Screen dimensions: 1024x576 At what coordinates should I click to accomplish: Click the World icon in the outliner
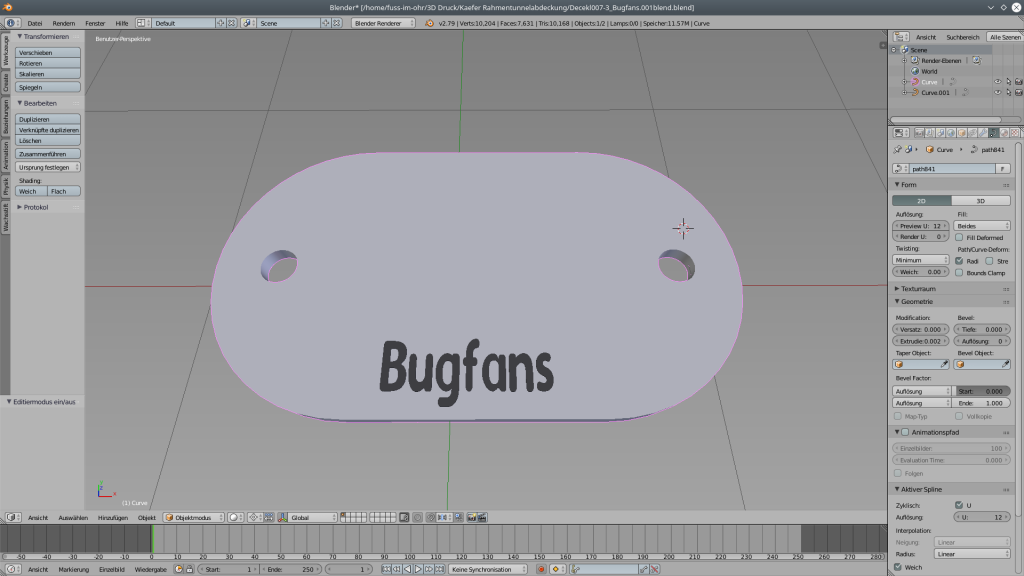click(915, 71)
